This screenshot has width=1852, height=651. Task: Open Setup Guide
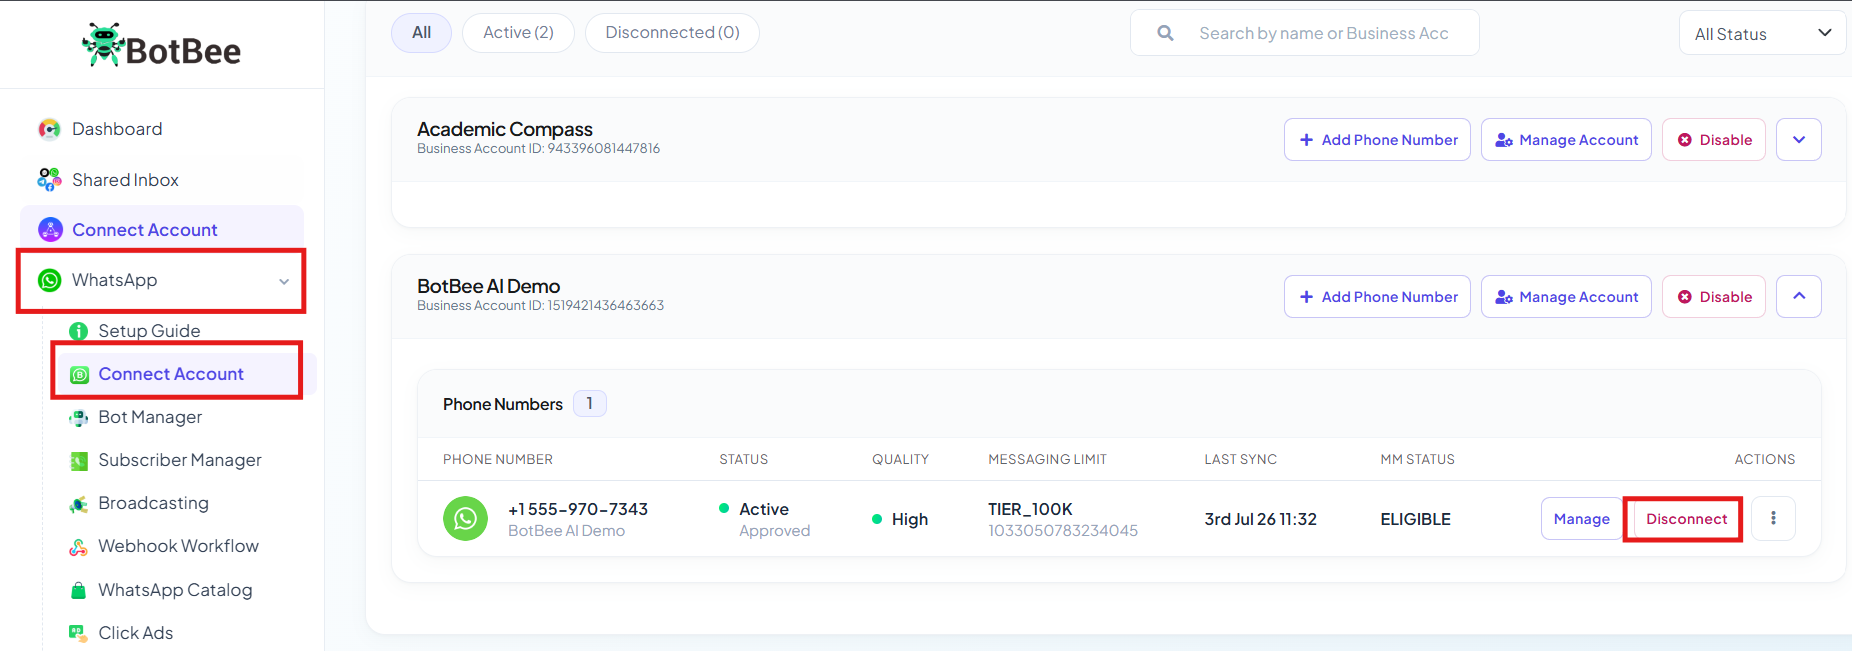[x=149, y=331]
